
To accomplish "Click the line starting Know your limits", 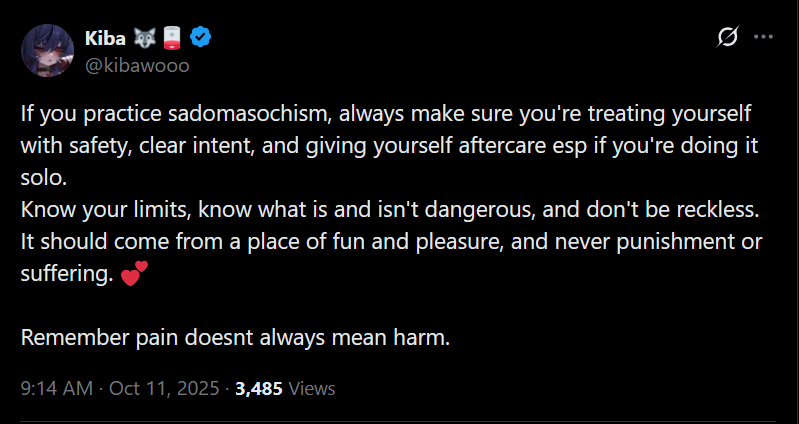I will pyautogui.click(x=390, y=209).
